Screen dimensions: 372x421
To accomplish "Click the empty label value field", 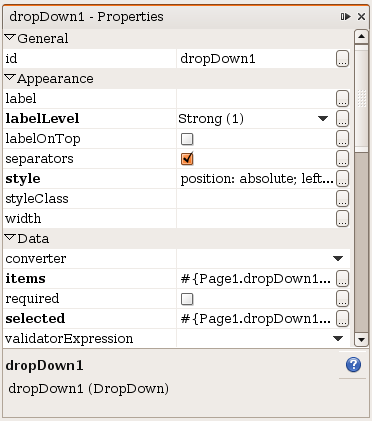I will point(256,99).
